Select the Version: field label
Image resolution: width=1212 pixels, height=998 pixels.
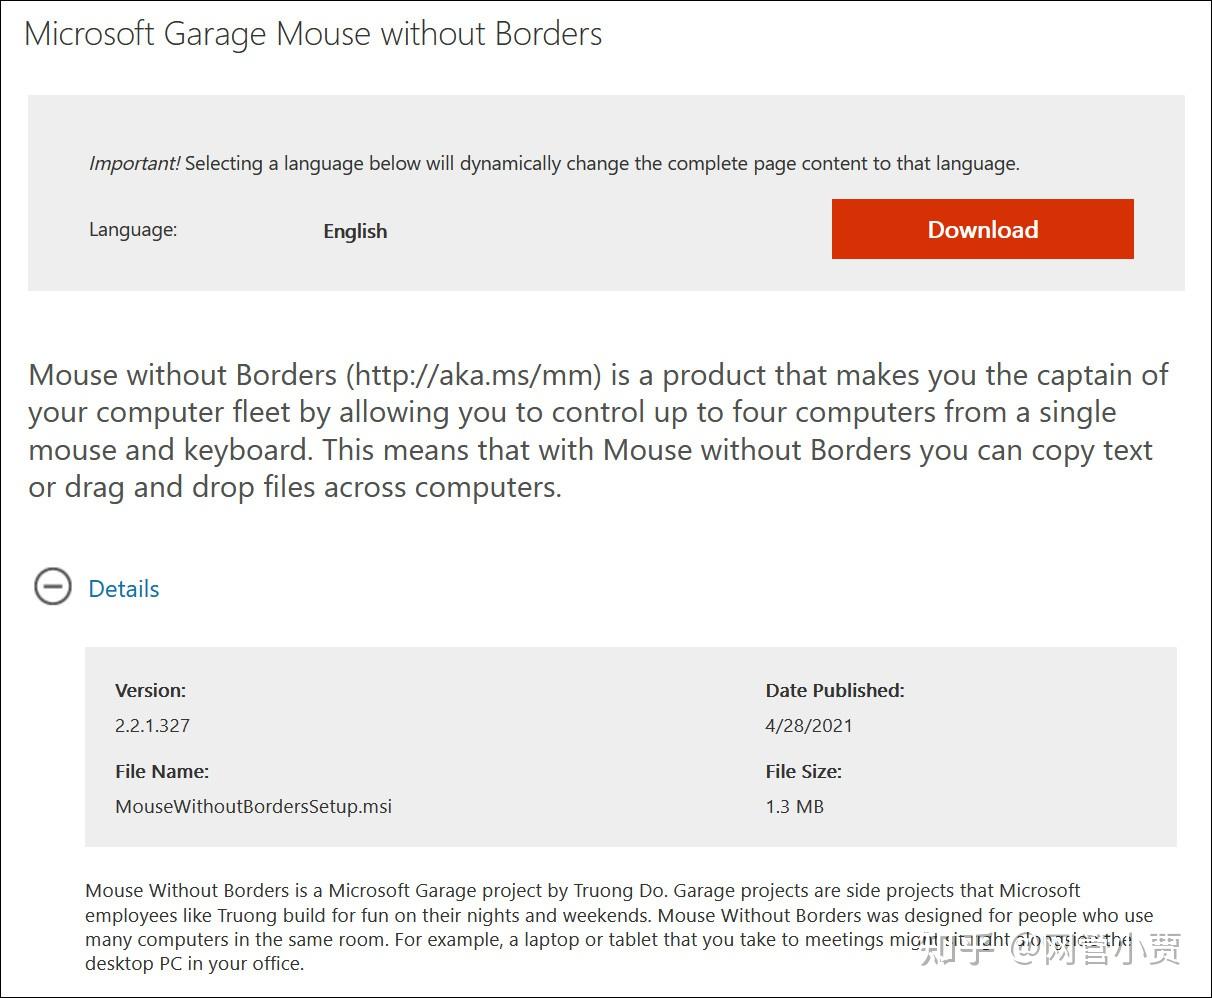151,690
